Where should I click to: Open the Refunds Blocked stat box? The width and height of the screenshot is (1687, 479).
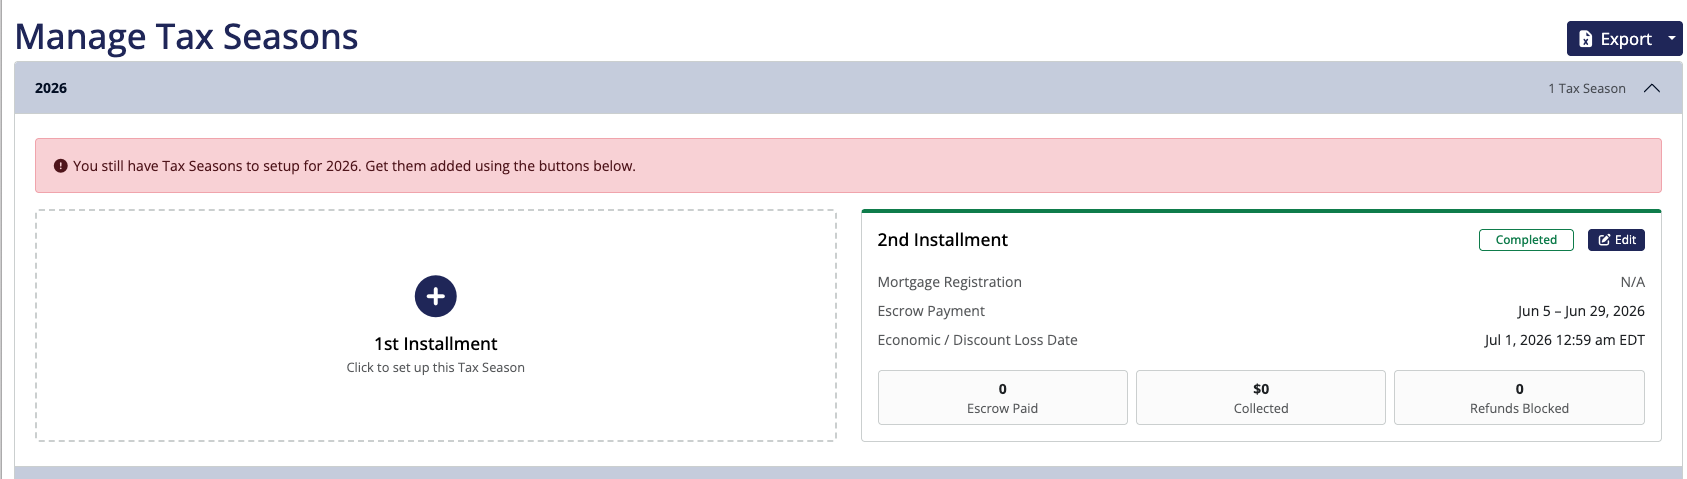click(1519, 398)
